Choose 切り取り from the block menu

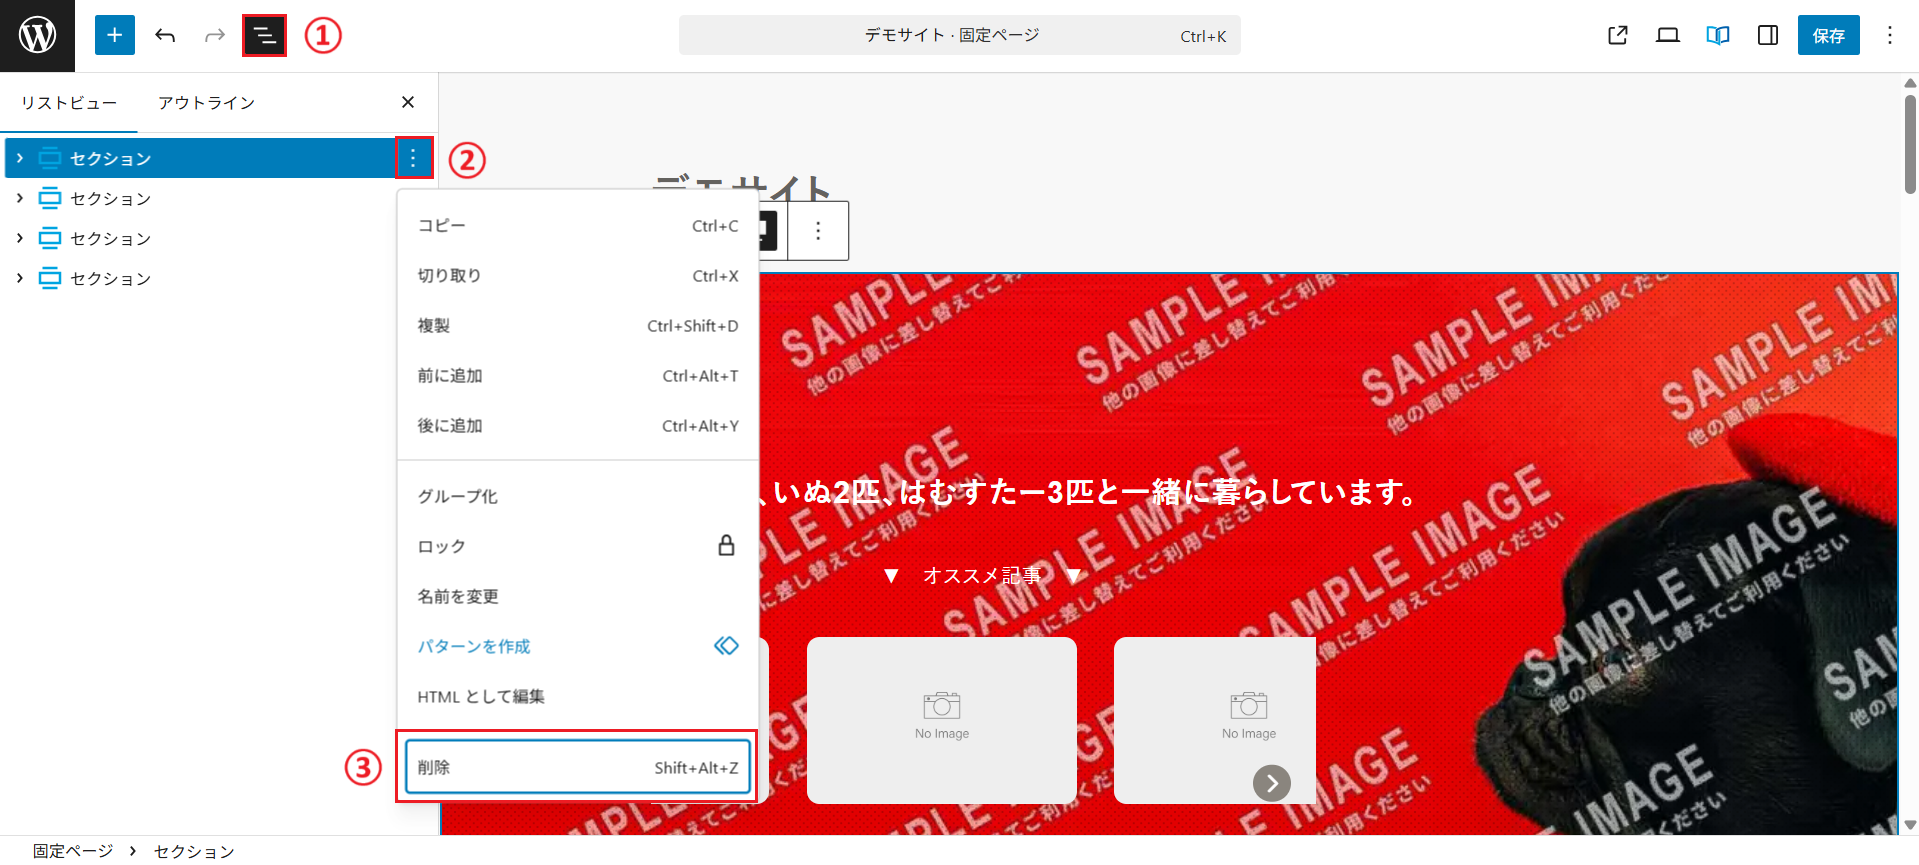578,276
